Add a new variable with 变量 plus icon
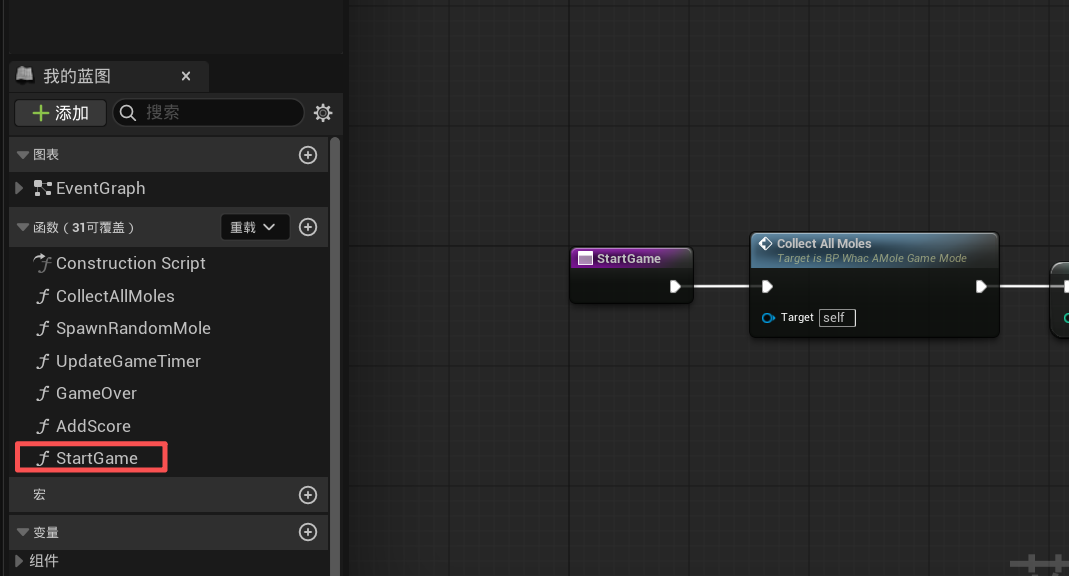Screen dimensions: 1069x576 coord(308,532)
